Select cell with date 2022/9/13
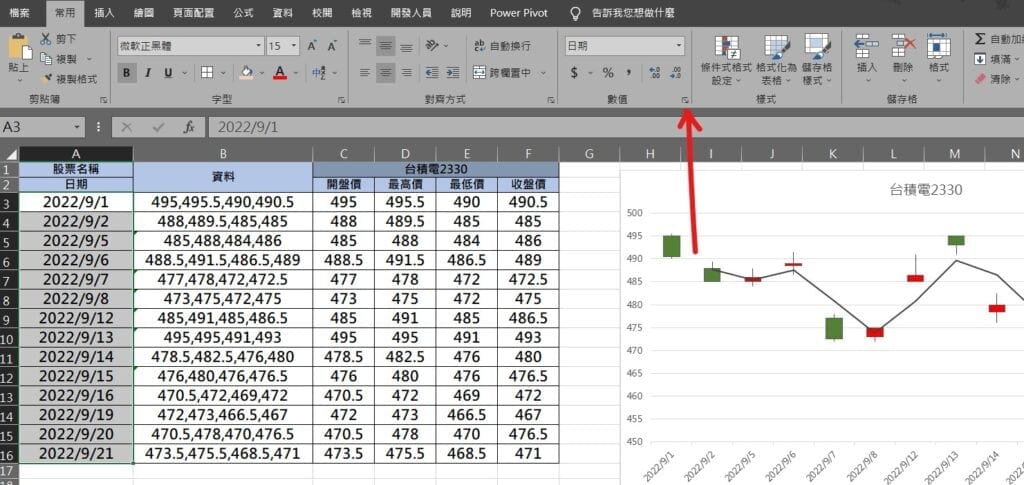 [x=76, y=337]
